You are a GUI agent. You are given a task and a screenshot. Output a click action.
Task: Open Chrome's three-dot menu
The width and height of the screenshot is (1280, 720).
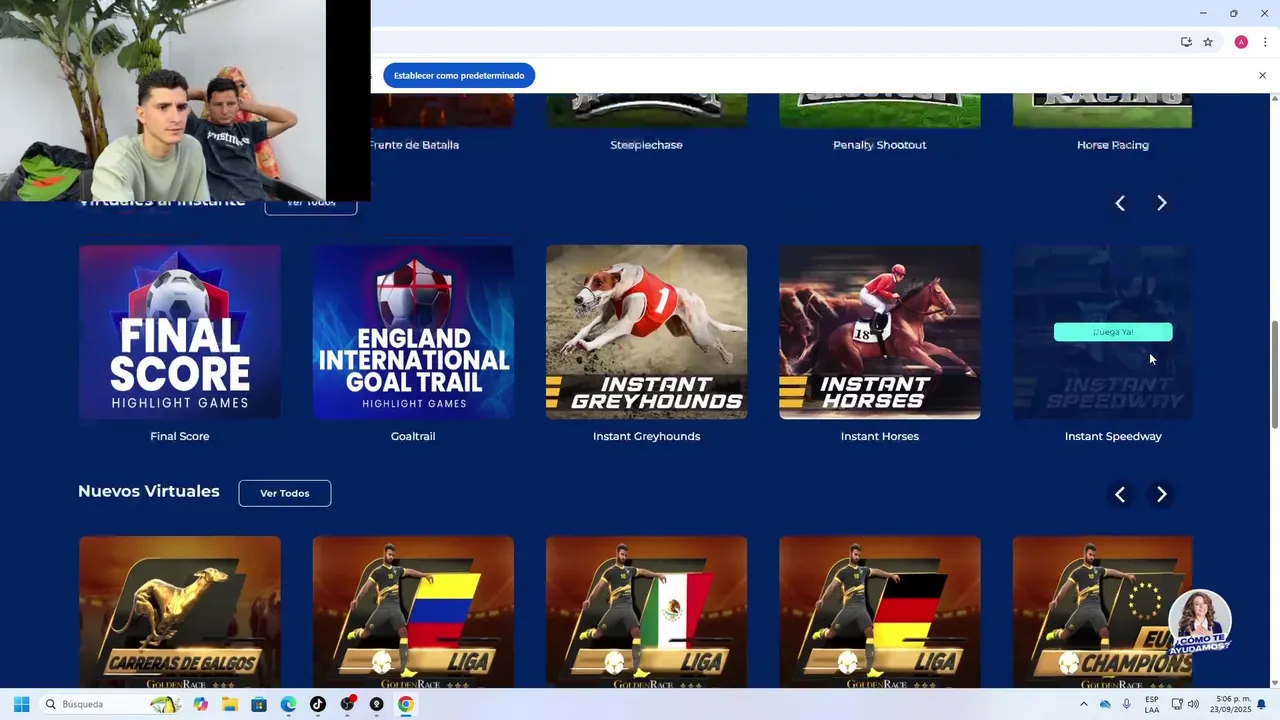(x=1265, y=42)
